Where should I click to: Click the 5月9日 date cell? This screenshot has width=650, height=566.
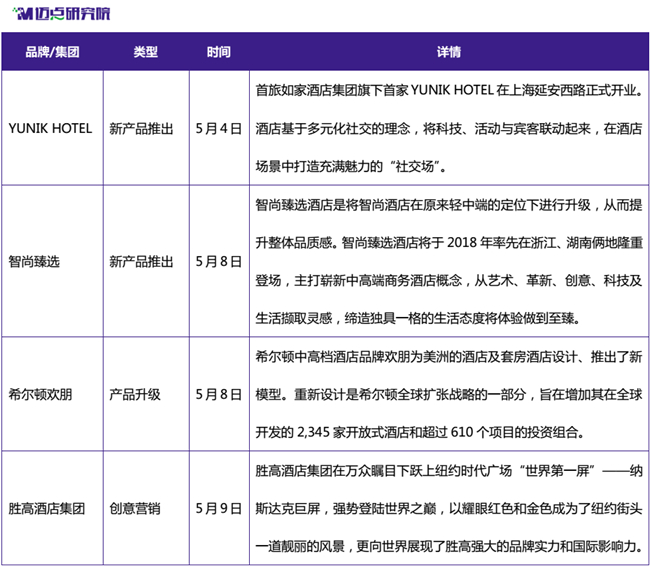[x=219, y=508]
